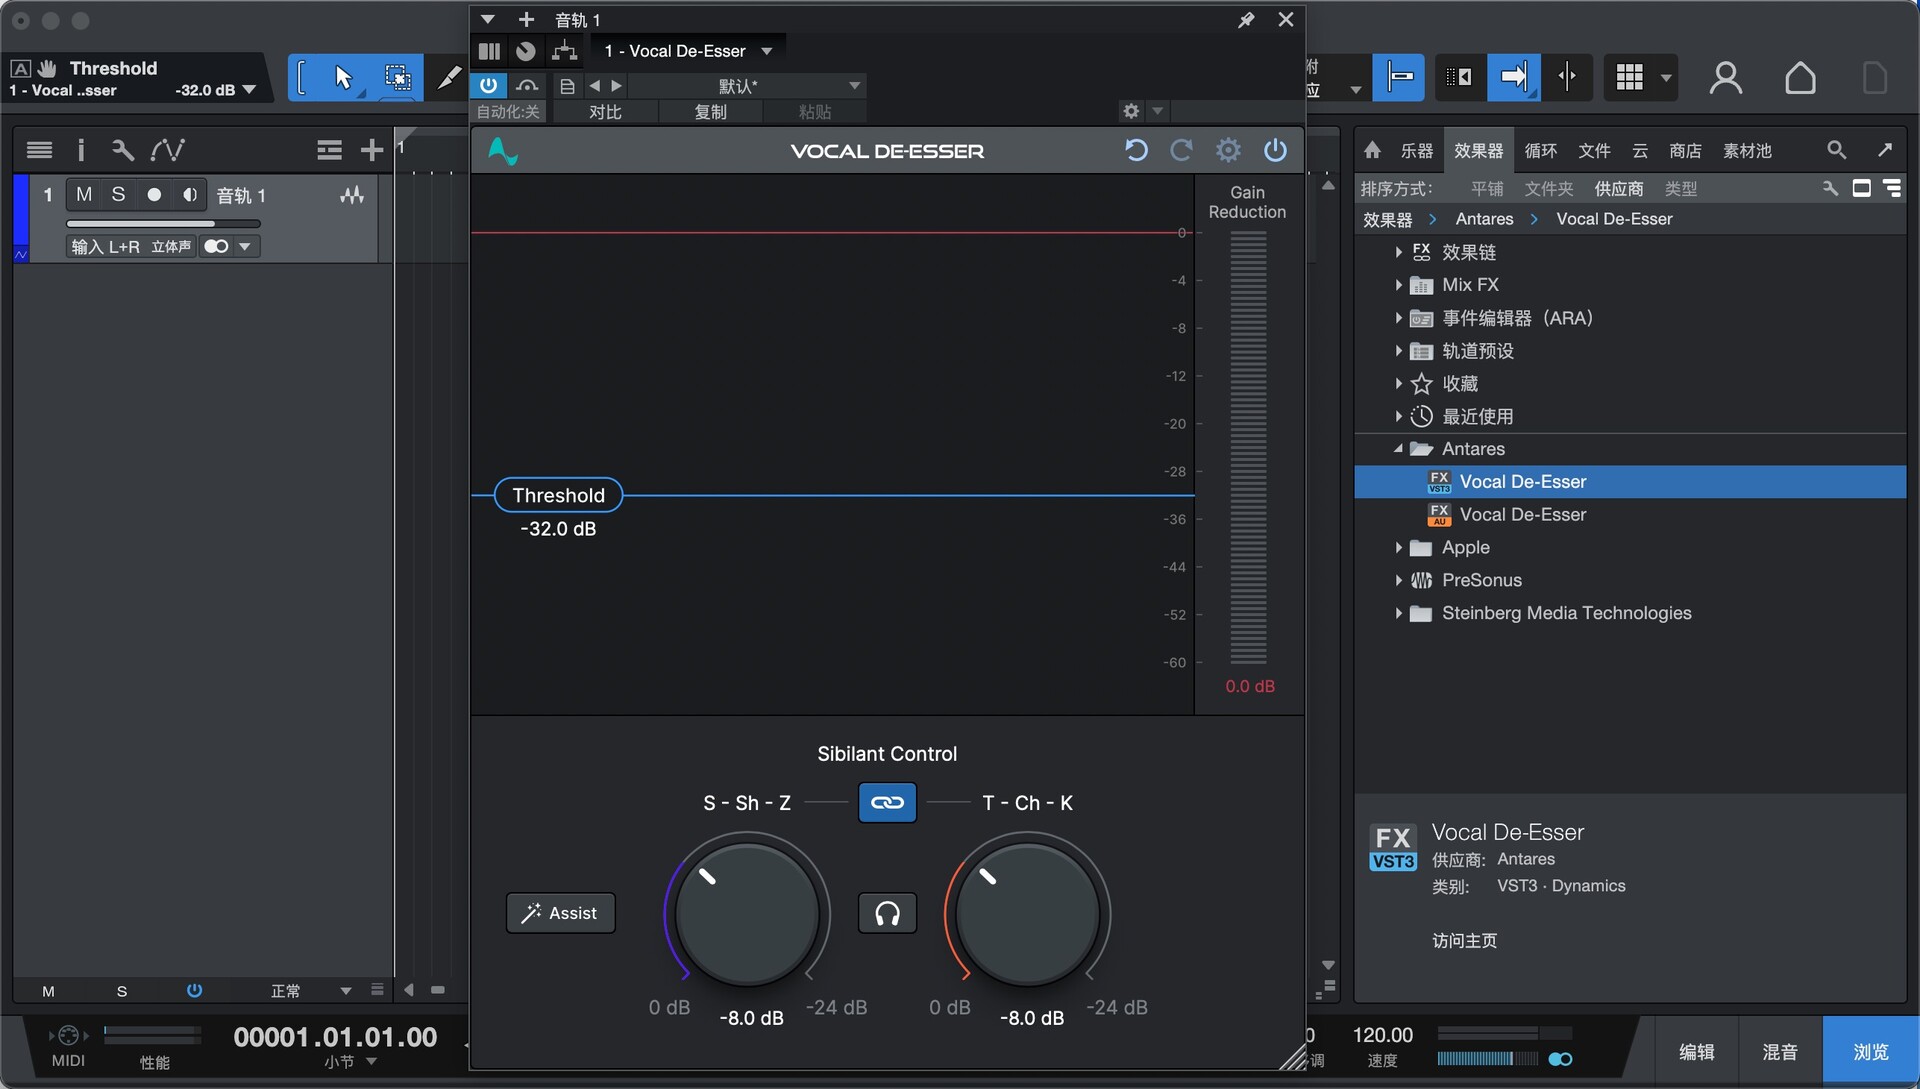The width and height of the screenshot is (1920, 1089).
Task: Click the headphones listen icon
Action: coord(887,913)
